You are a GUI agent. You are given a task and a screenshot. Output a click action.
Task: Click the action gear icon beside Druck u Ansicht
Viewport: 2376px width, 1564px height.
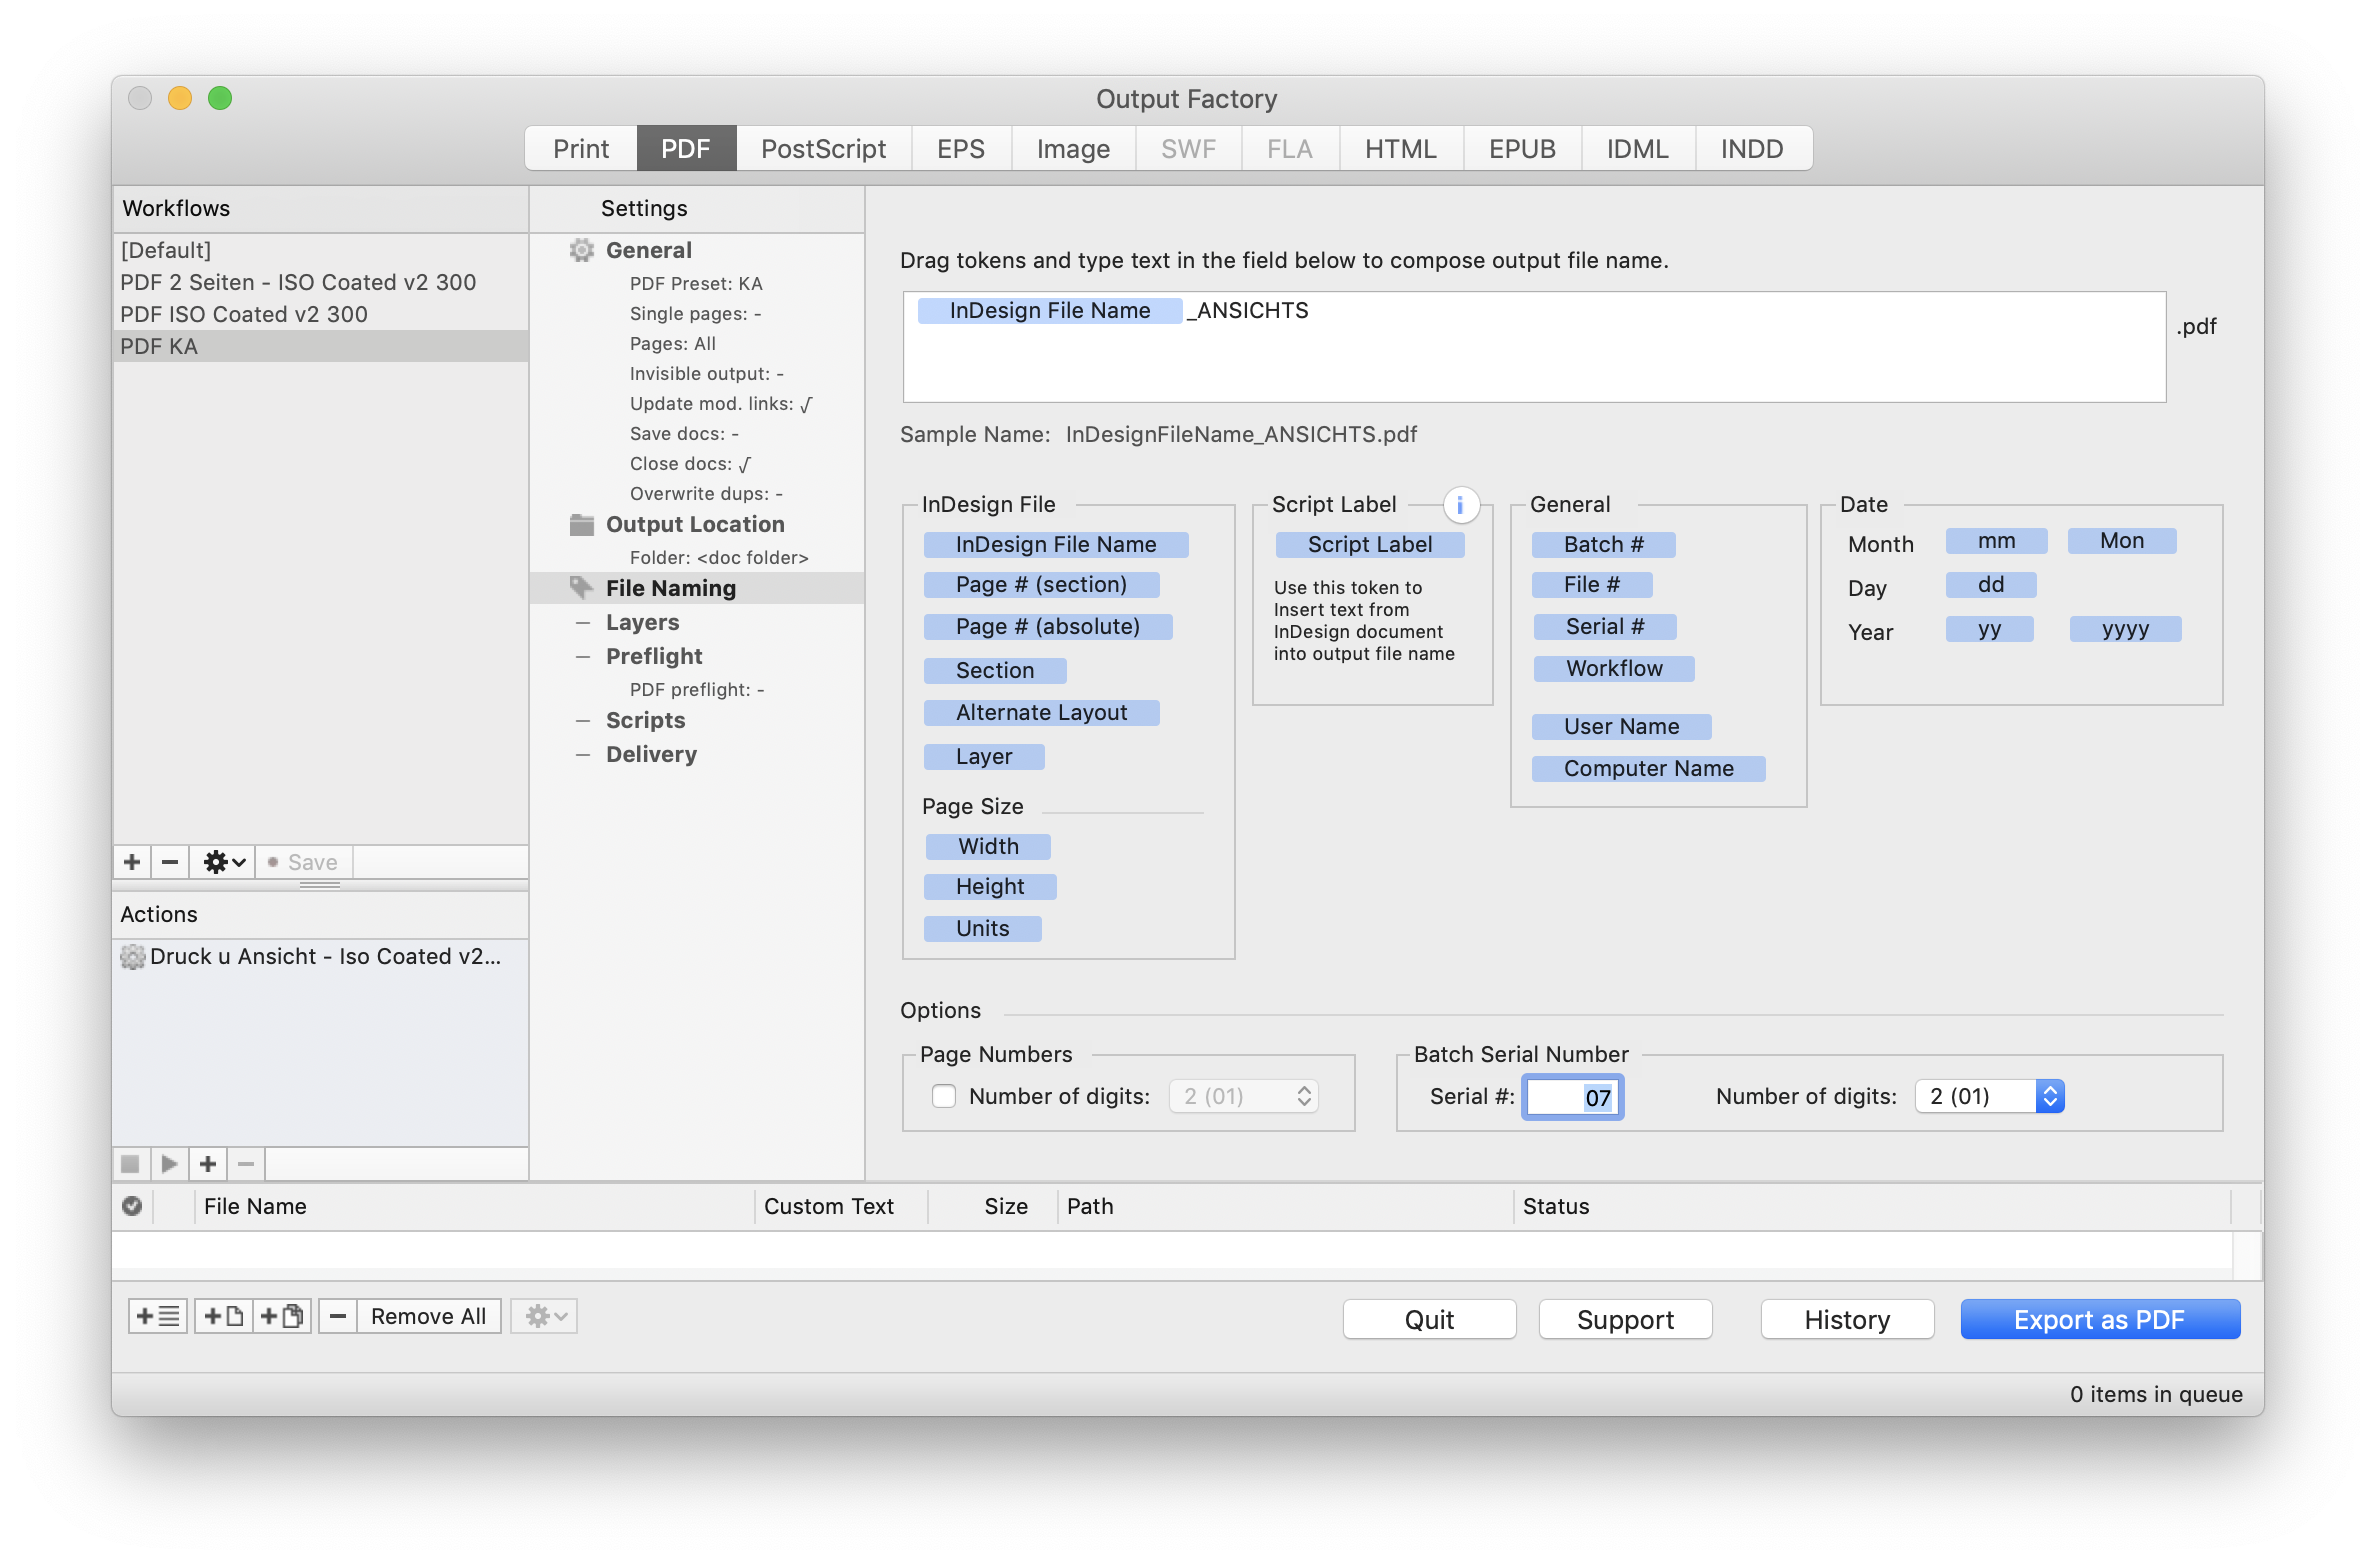(132, 957)
